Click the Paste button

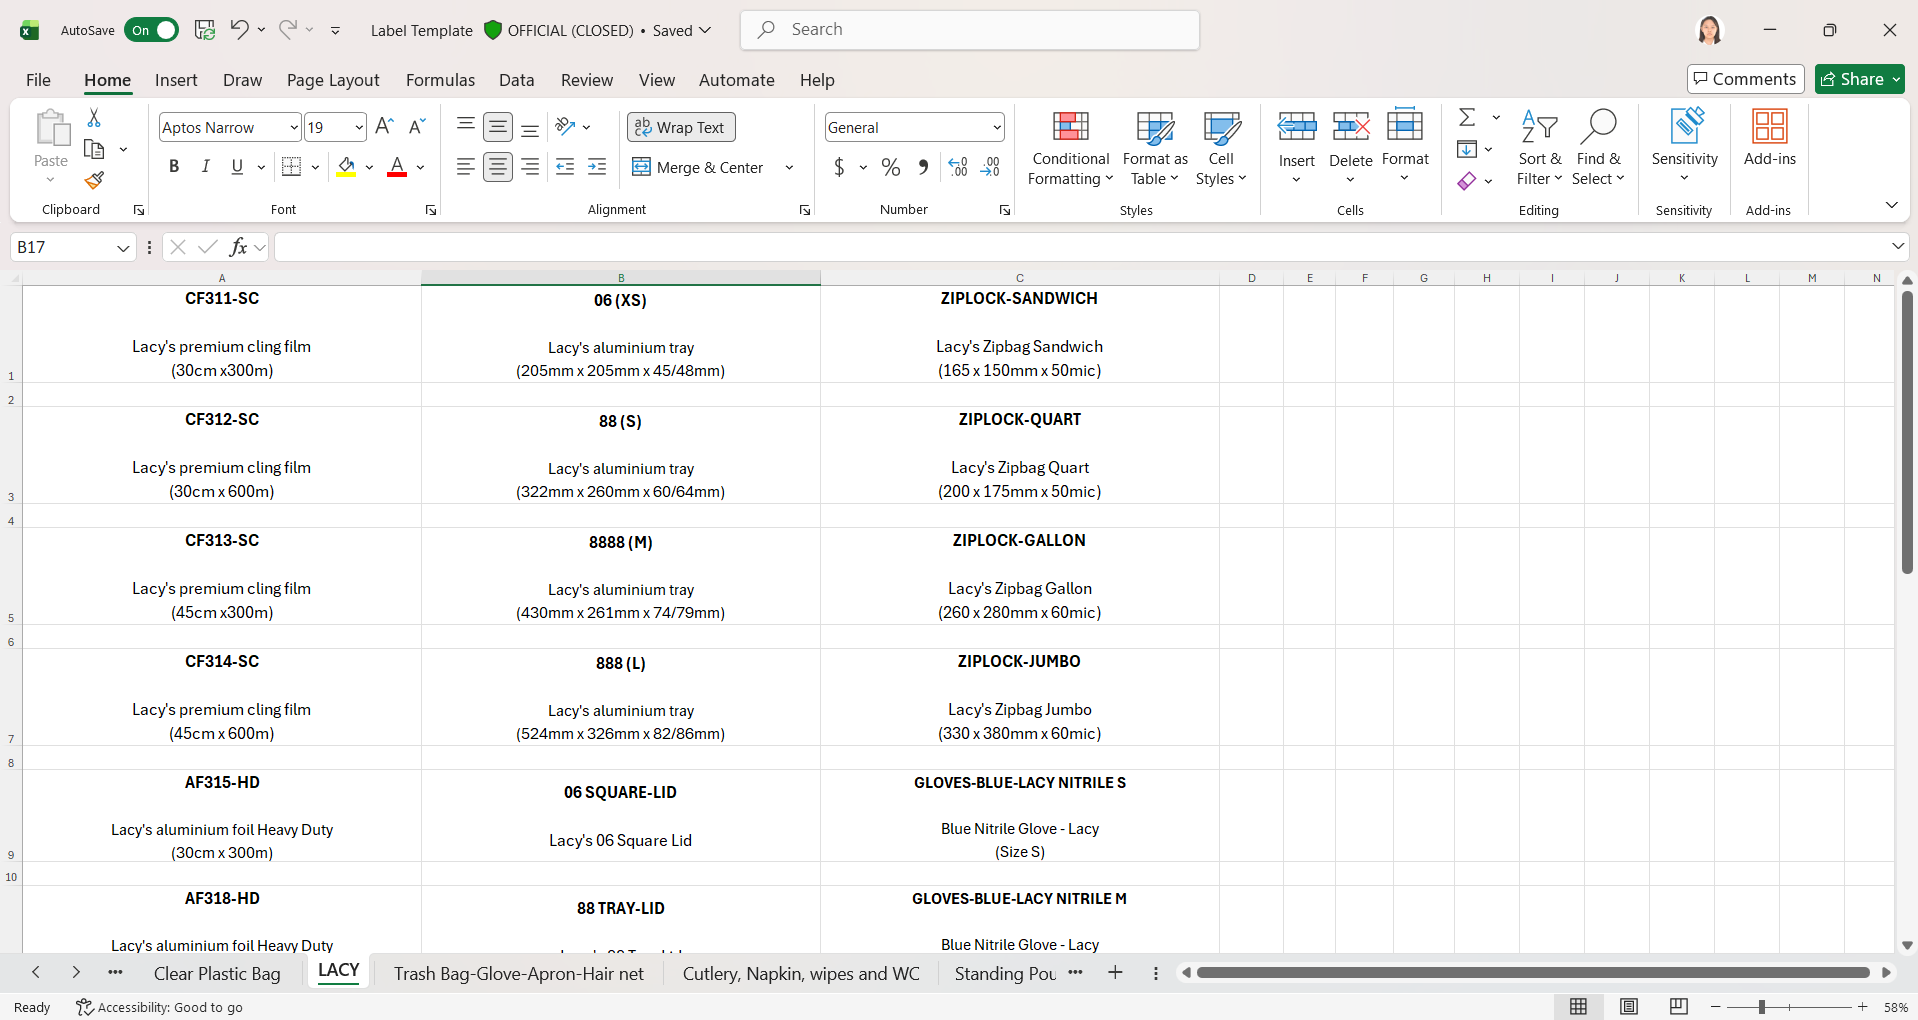point(51,146)
